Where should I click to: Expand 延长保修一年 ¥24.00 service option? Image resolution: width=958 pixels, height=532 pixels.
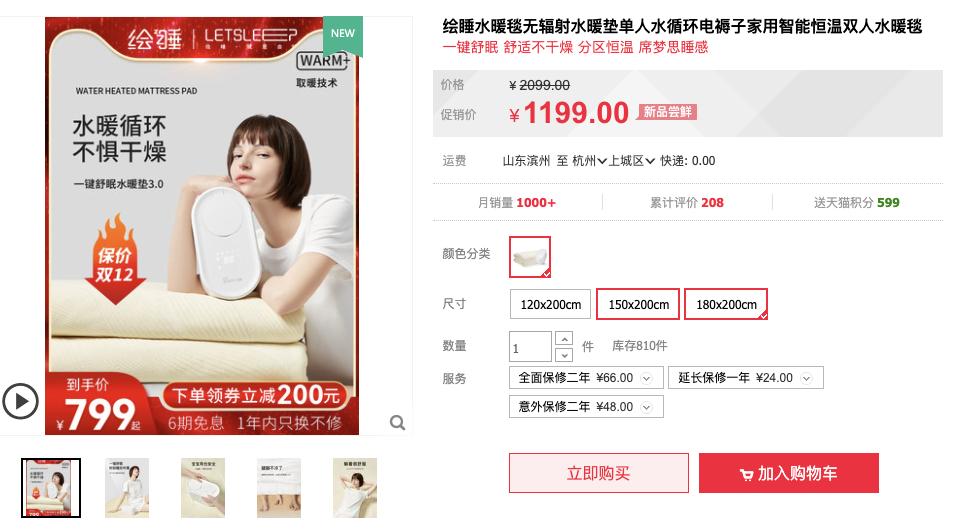pos(745,377)
